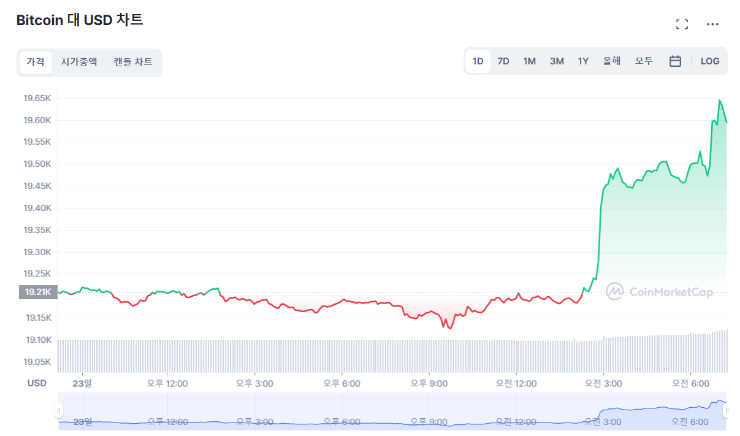Screen dimensions: 740x436
Task: Choose the 1Y time range
Action: click(x=583, y=61)
